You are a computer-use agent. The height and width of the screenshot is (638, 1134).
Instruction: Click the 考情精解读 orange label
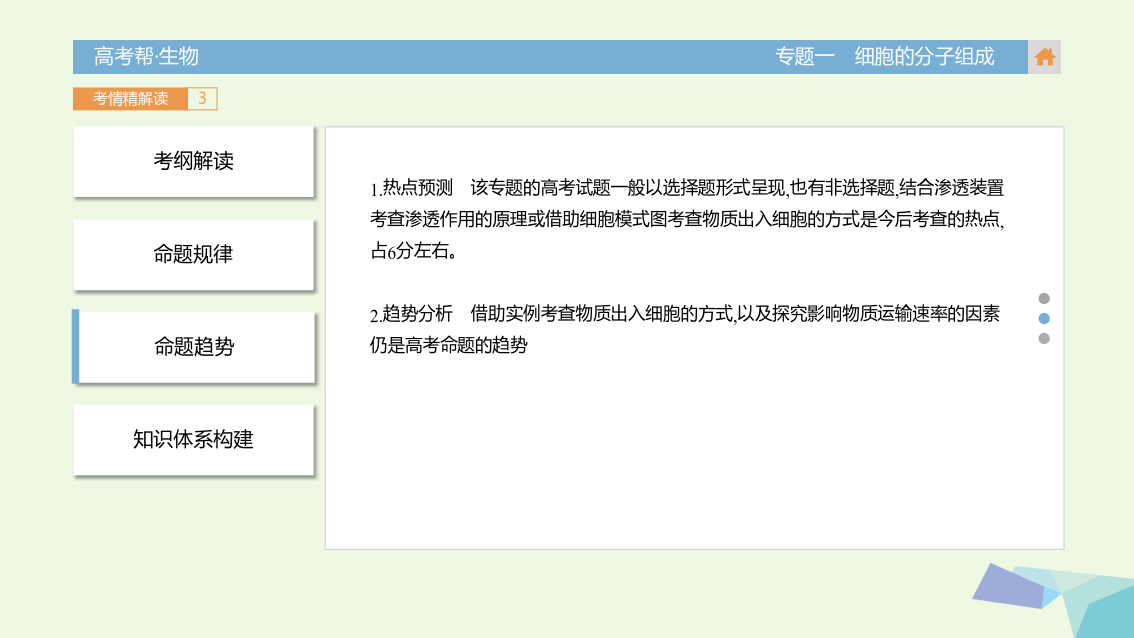pyautogui.click(x=130, y=98)
